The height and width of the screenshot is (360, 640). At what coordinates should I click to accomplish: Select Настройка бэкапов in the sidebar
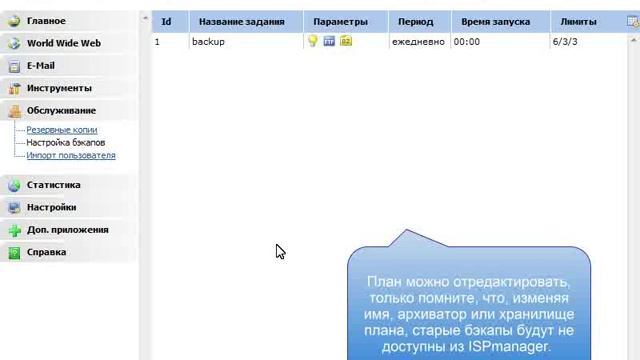pyautogui.click(x=66, y=142)
